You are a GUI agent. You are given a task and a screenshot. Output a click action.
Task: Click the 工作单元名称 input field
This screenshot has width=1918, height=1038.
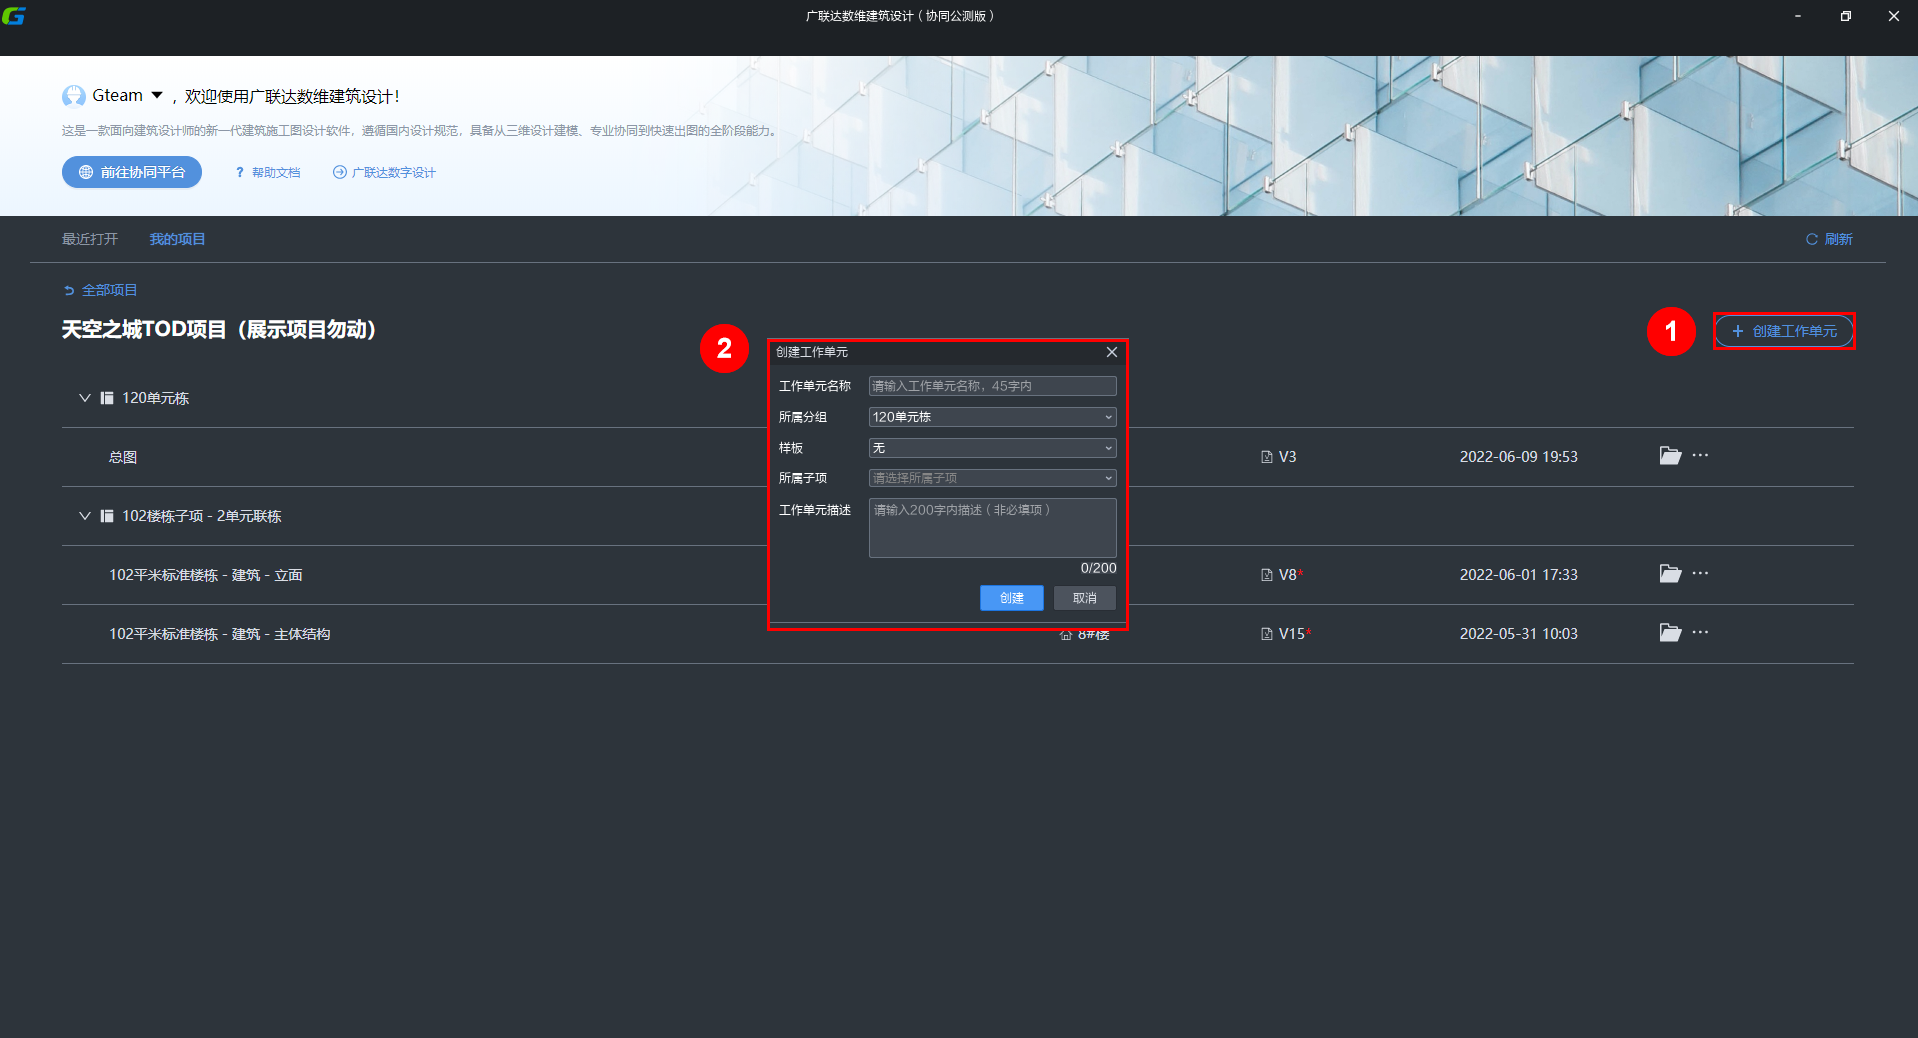992,386
